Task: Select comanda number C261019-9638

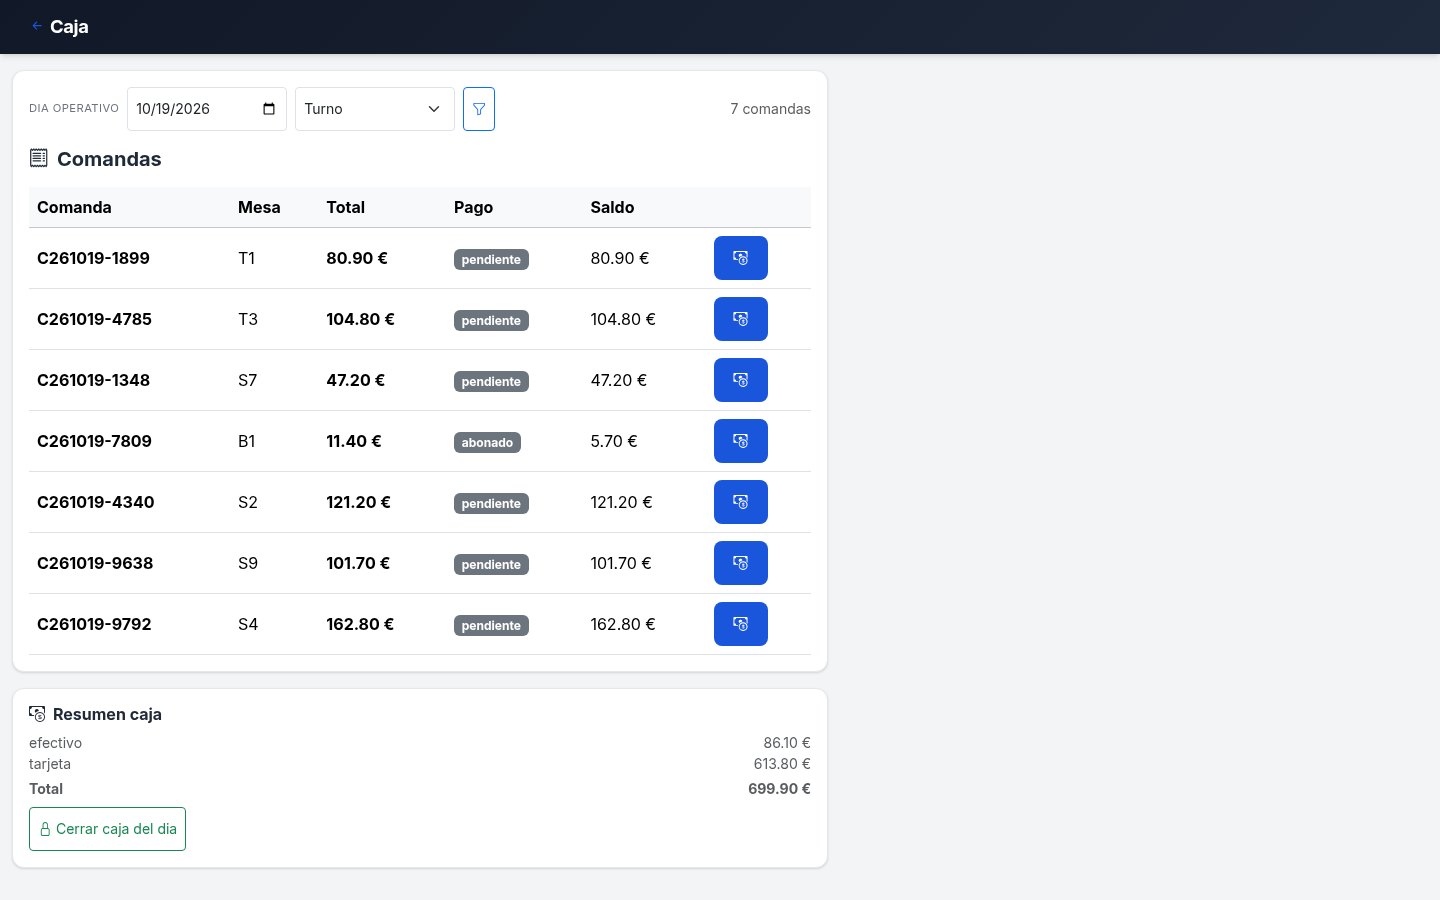Action: tap(95, 563)
